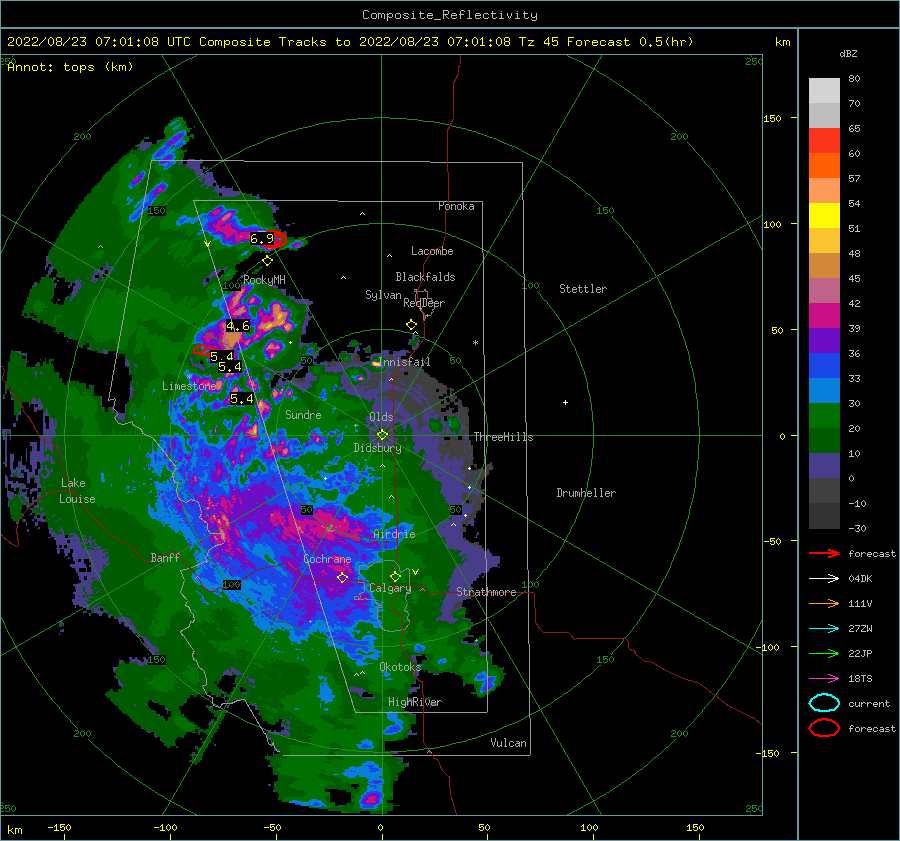
Task: Click the Sylvan label on map
Action: tap(383, 295)
